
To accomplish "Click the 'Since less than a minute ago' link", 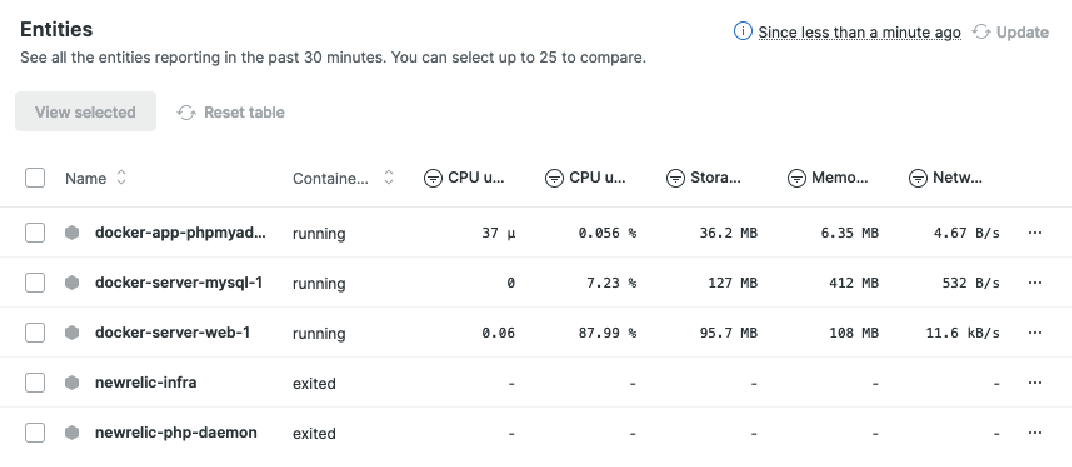I will coord(859,32).
